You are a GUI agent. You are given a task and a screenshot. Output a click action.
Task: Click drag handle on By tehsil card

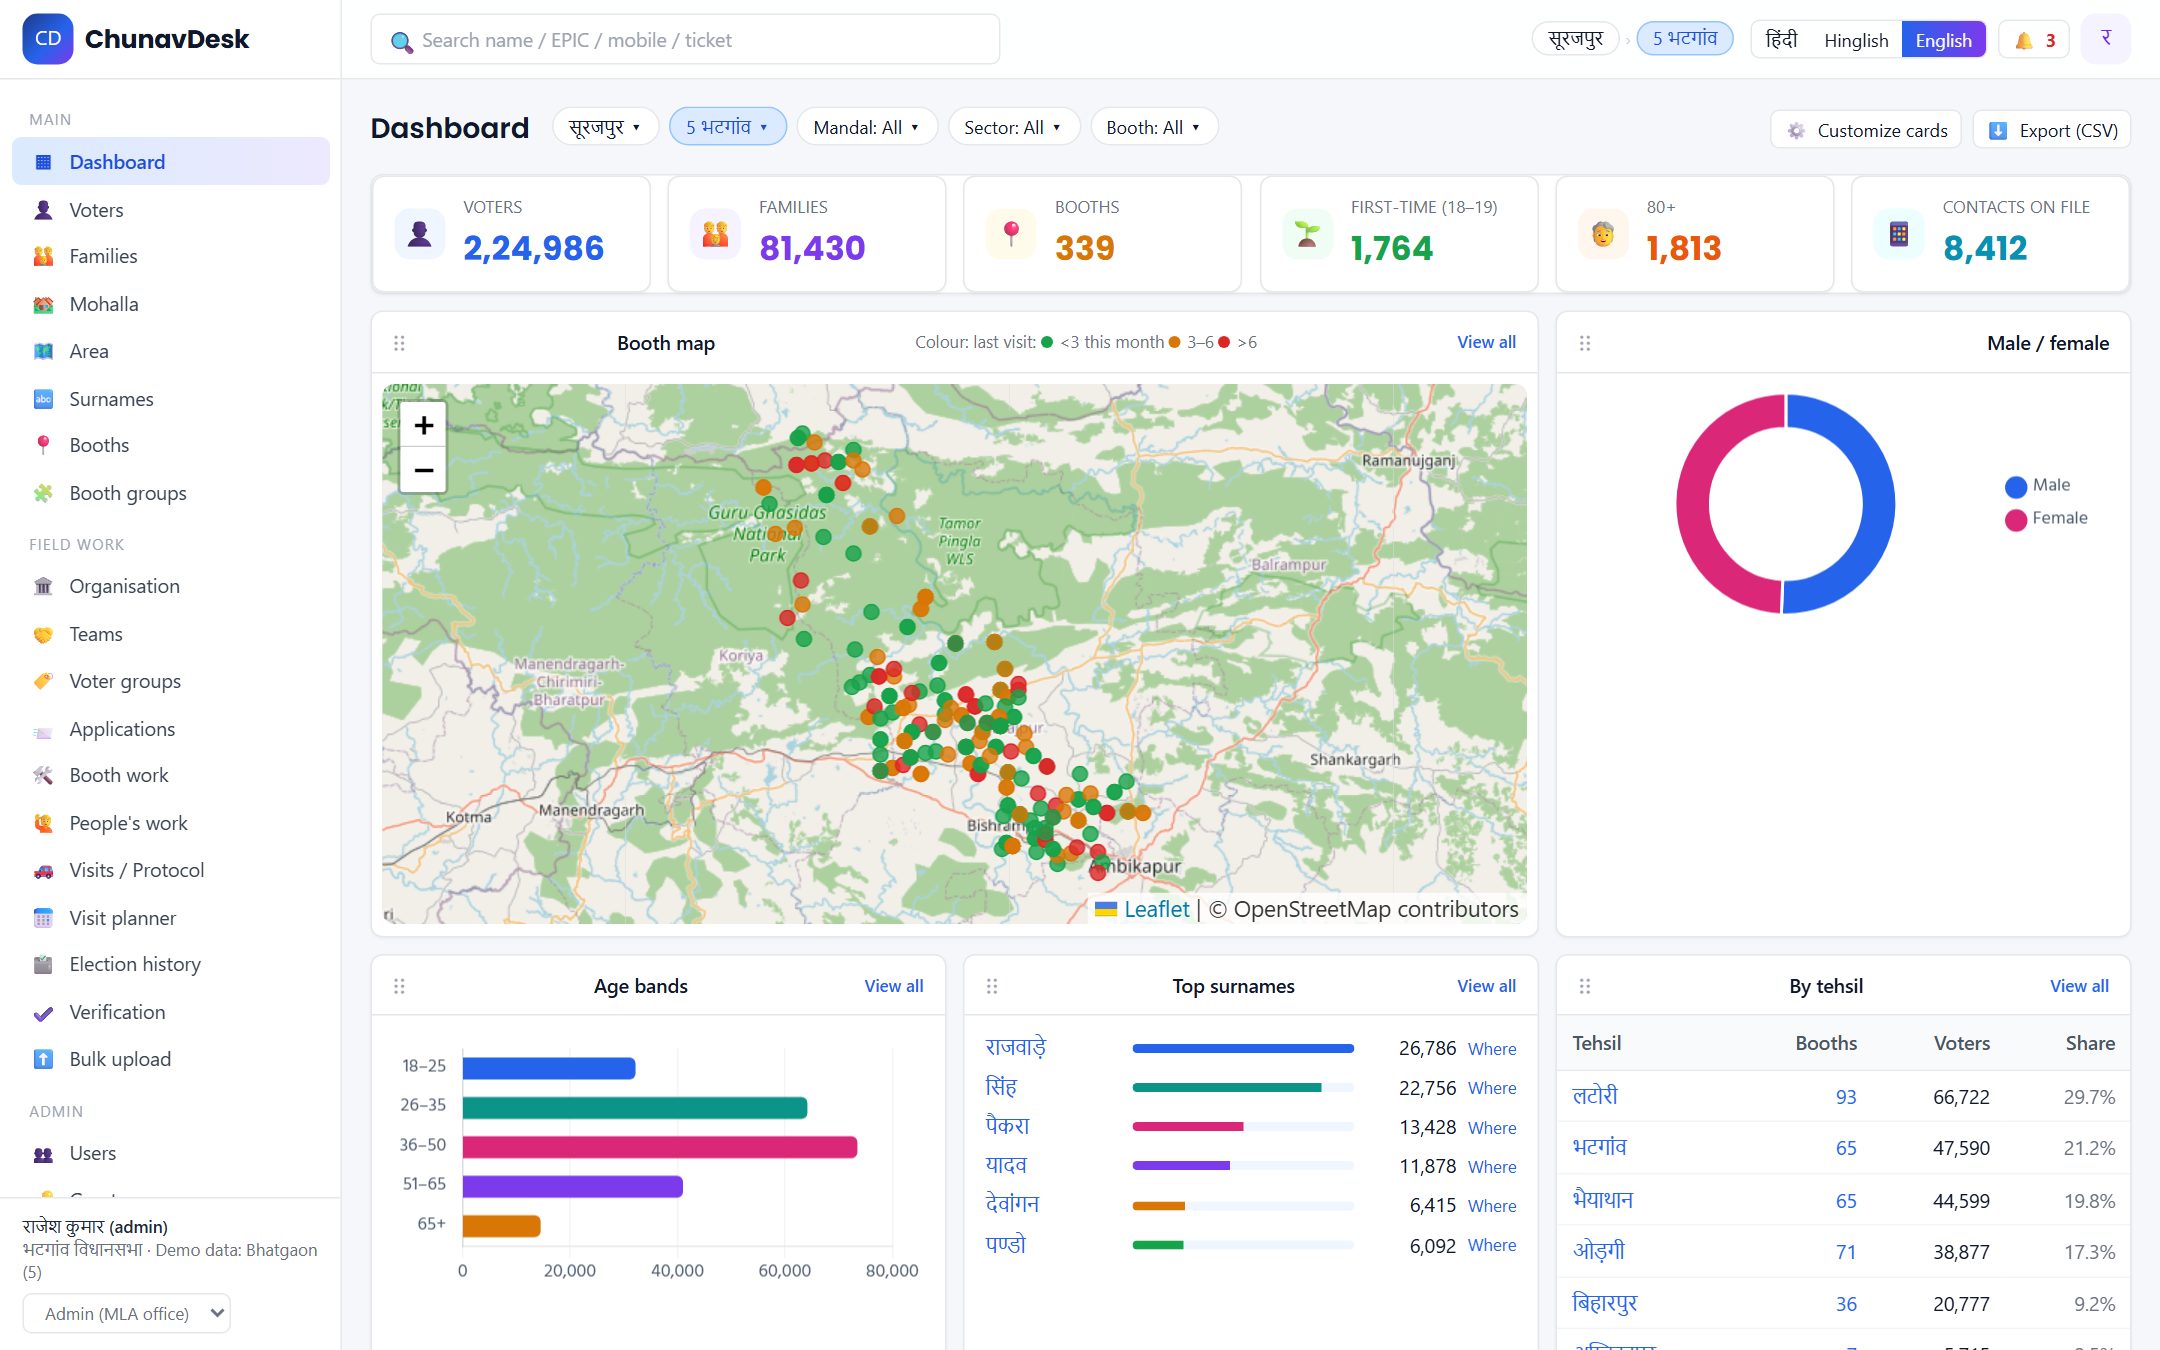tap(1585, 986)
